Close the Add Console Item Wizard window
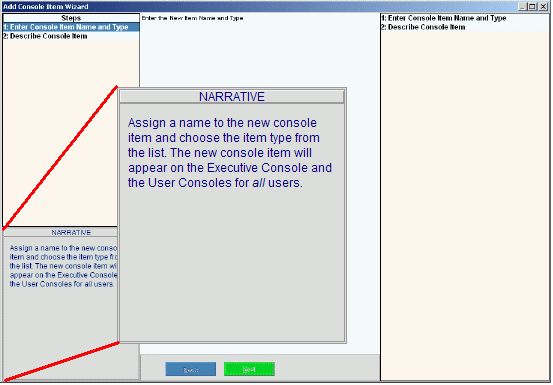The image size is (553, 385). point(543,6)
